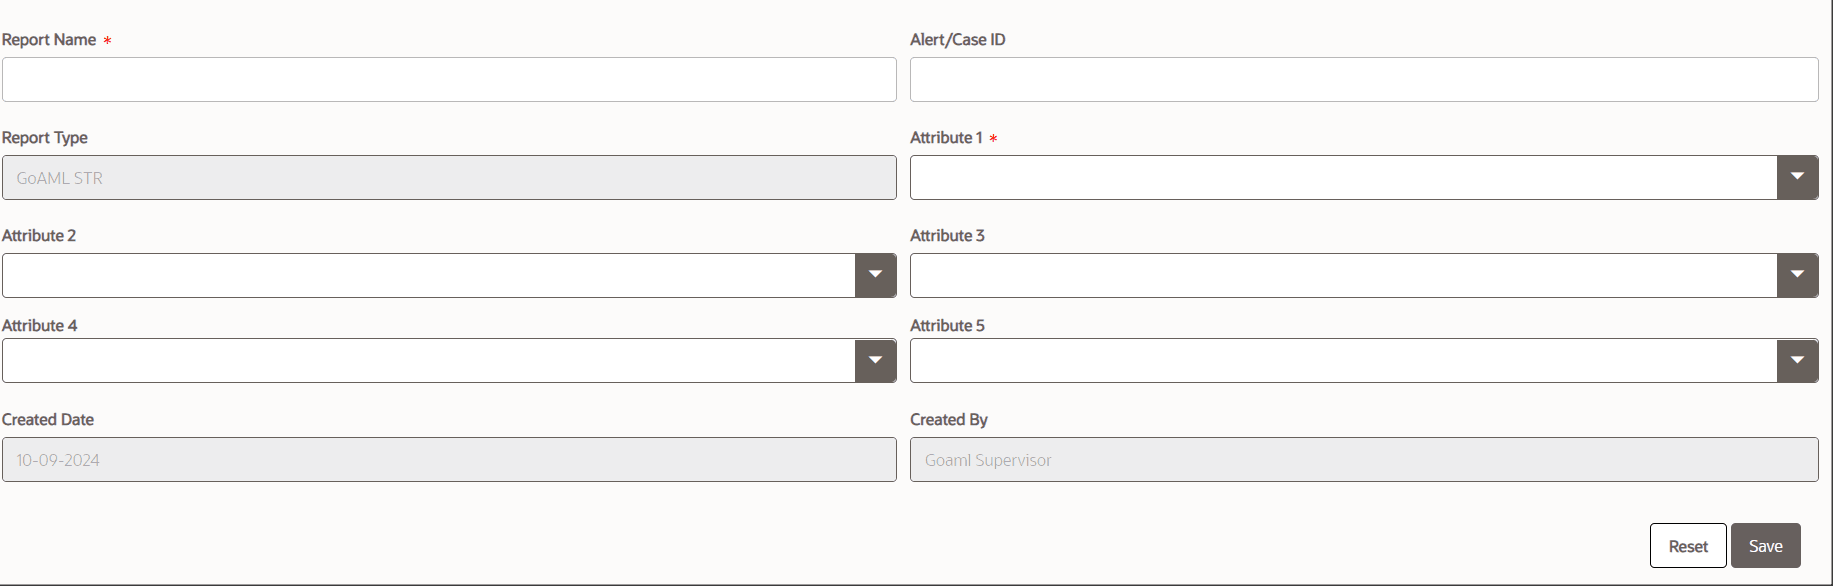The image size is (1833, 586).
Task: Click the Created By Goaml Supervisor field
Action: pyautogui.click(x=1363, y=460)
